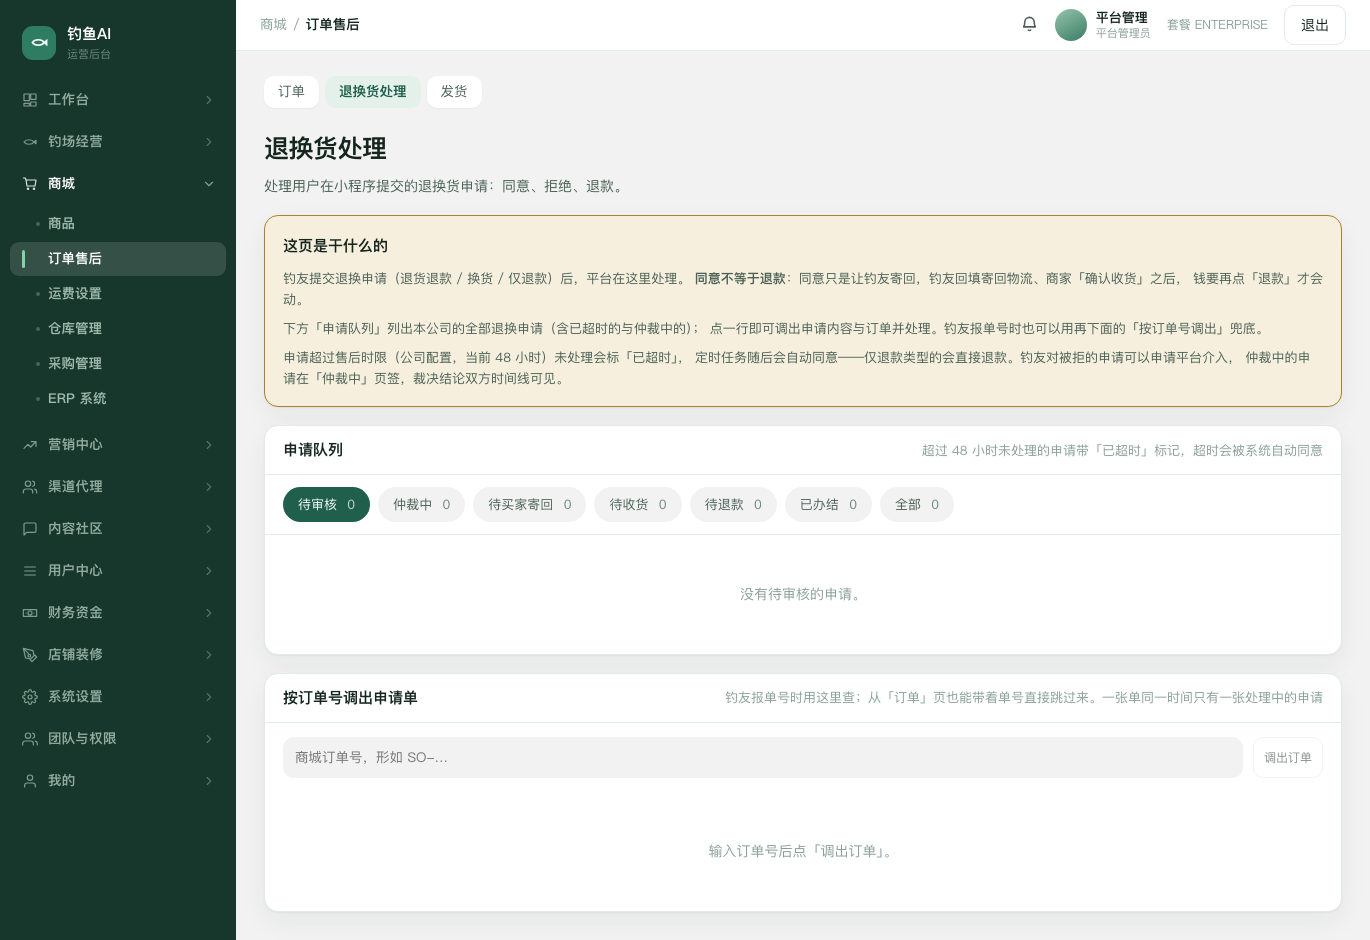The height and width of the screenshot is (940, 1370).
Task: Expand the 用户中心 chevron
Action: pos(209,571)
